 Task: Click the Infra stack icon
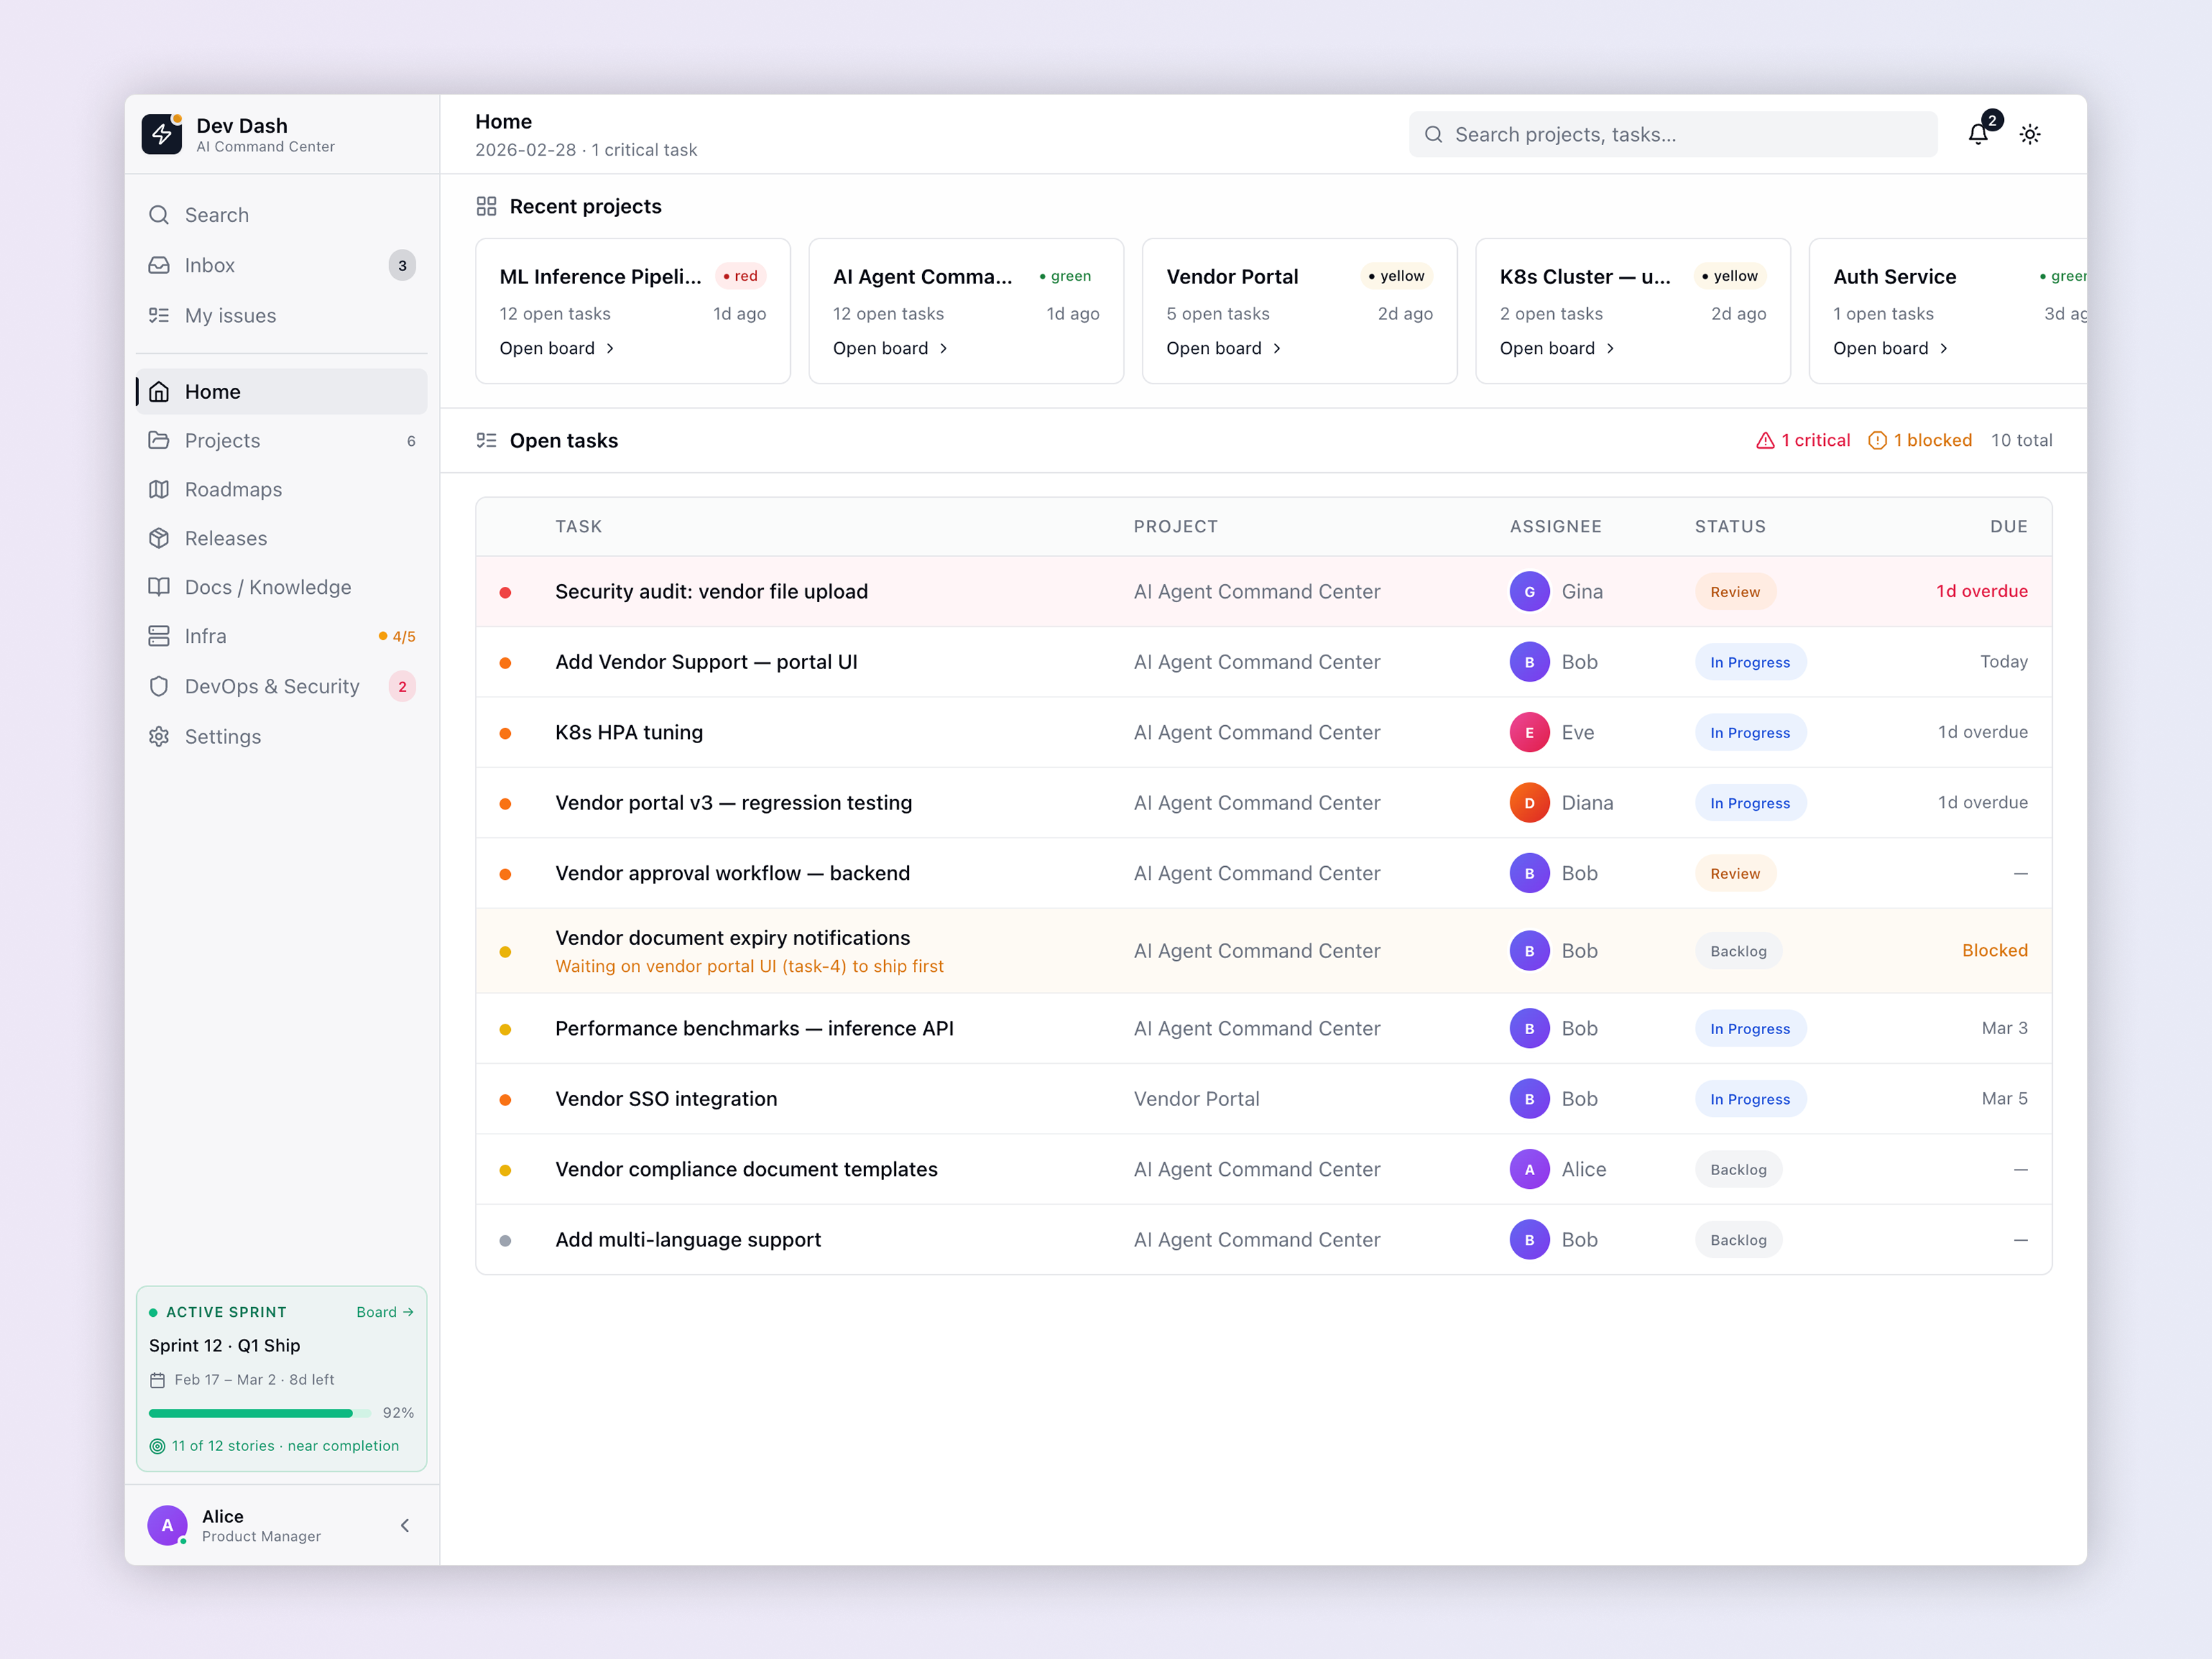(x=160, y=636)
